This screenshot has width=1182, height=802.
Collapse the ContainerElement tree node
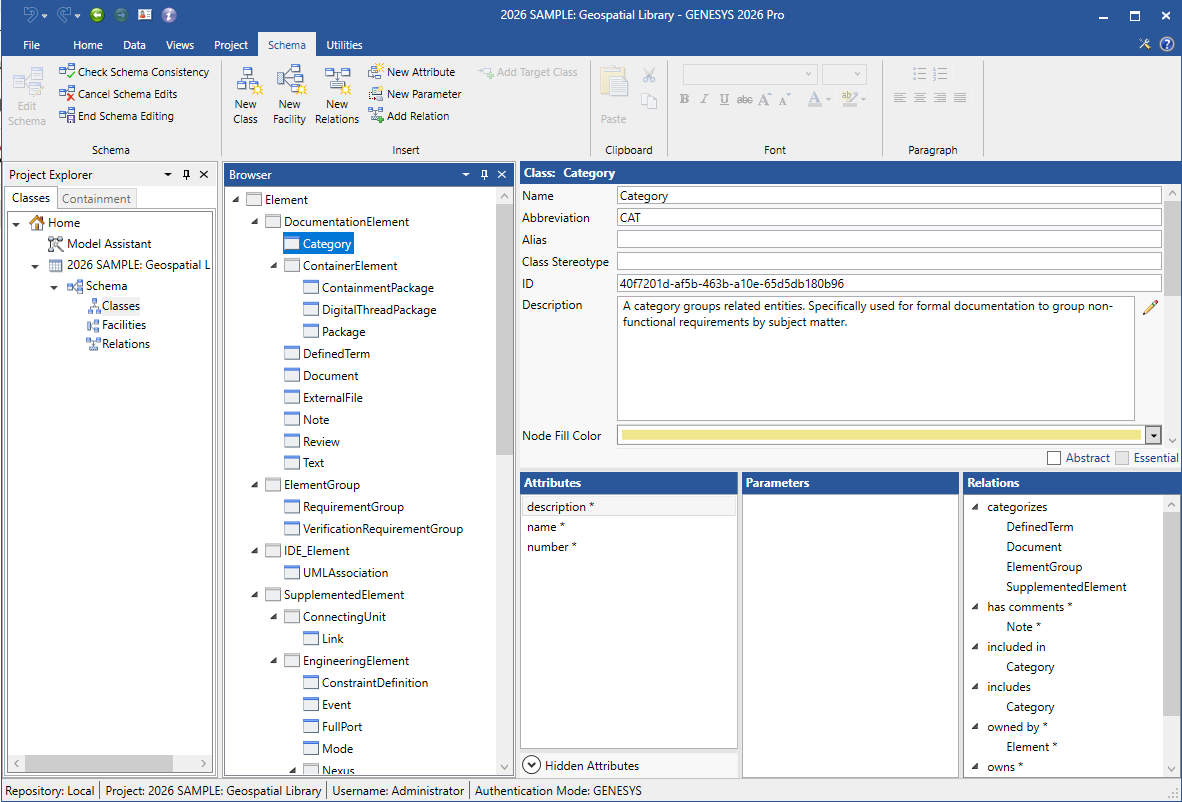[x=275, y=266]
